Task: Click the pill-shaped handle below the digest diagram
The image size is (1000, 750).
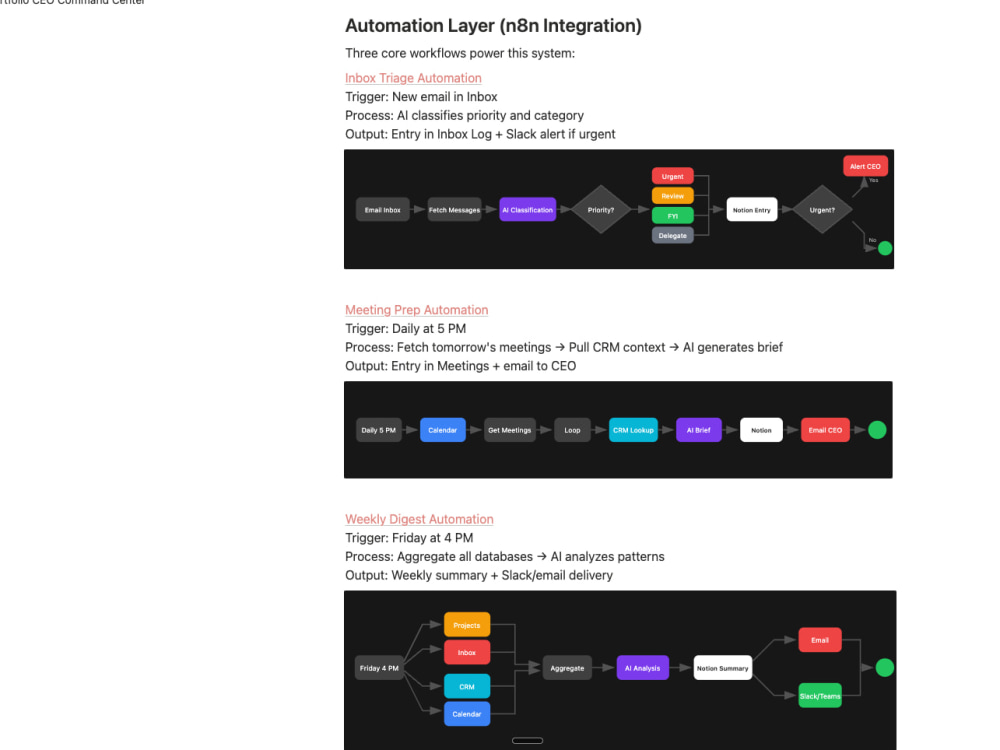Action: tap(527, 740)
